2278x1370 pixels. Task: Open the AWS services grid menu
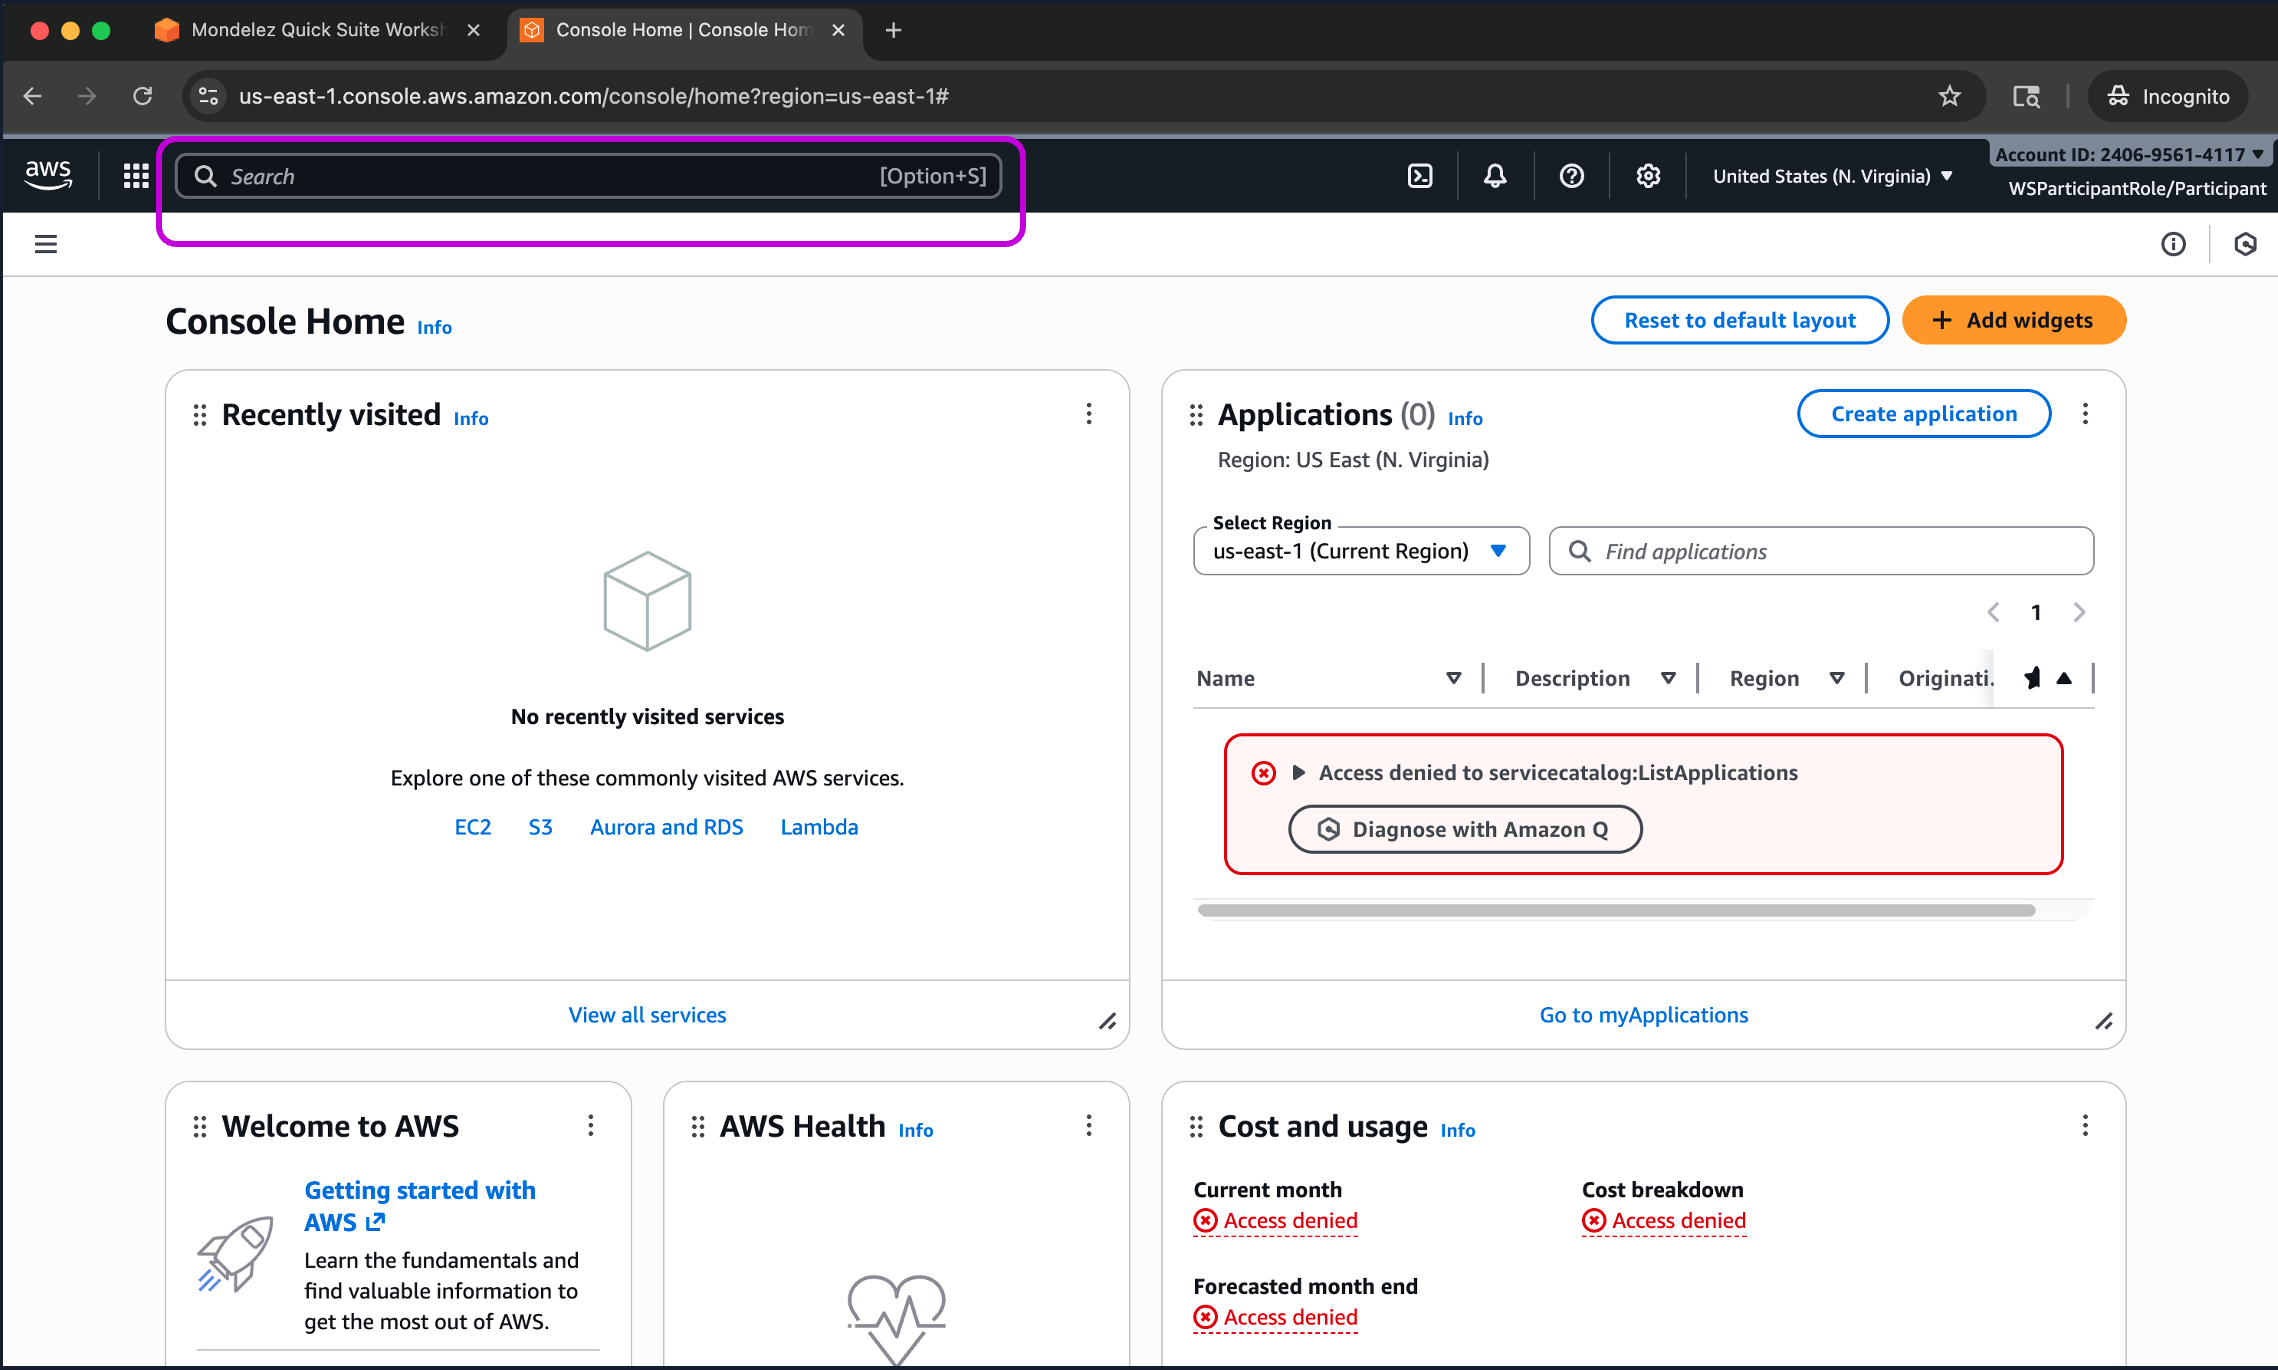point(136,176)
